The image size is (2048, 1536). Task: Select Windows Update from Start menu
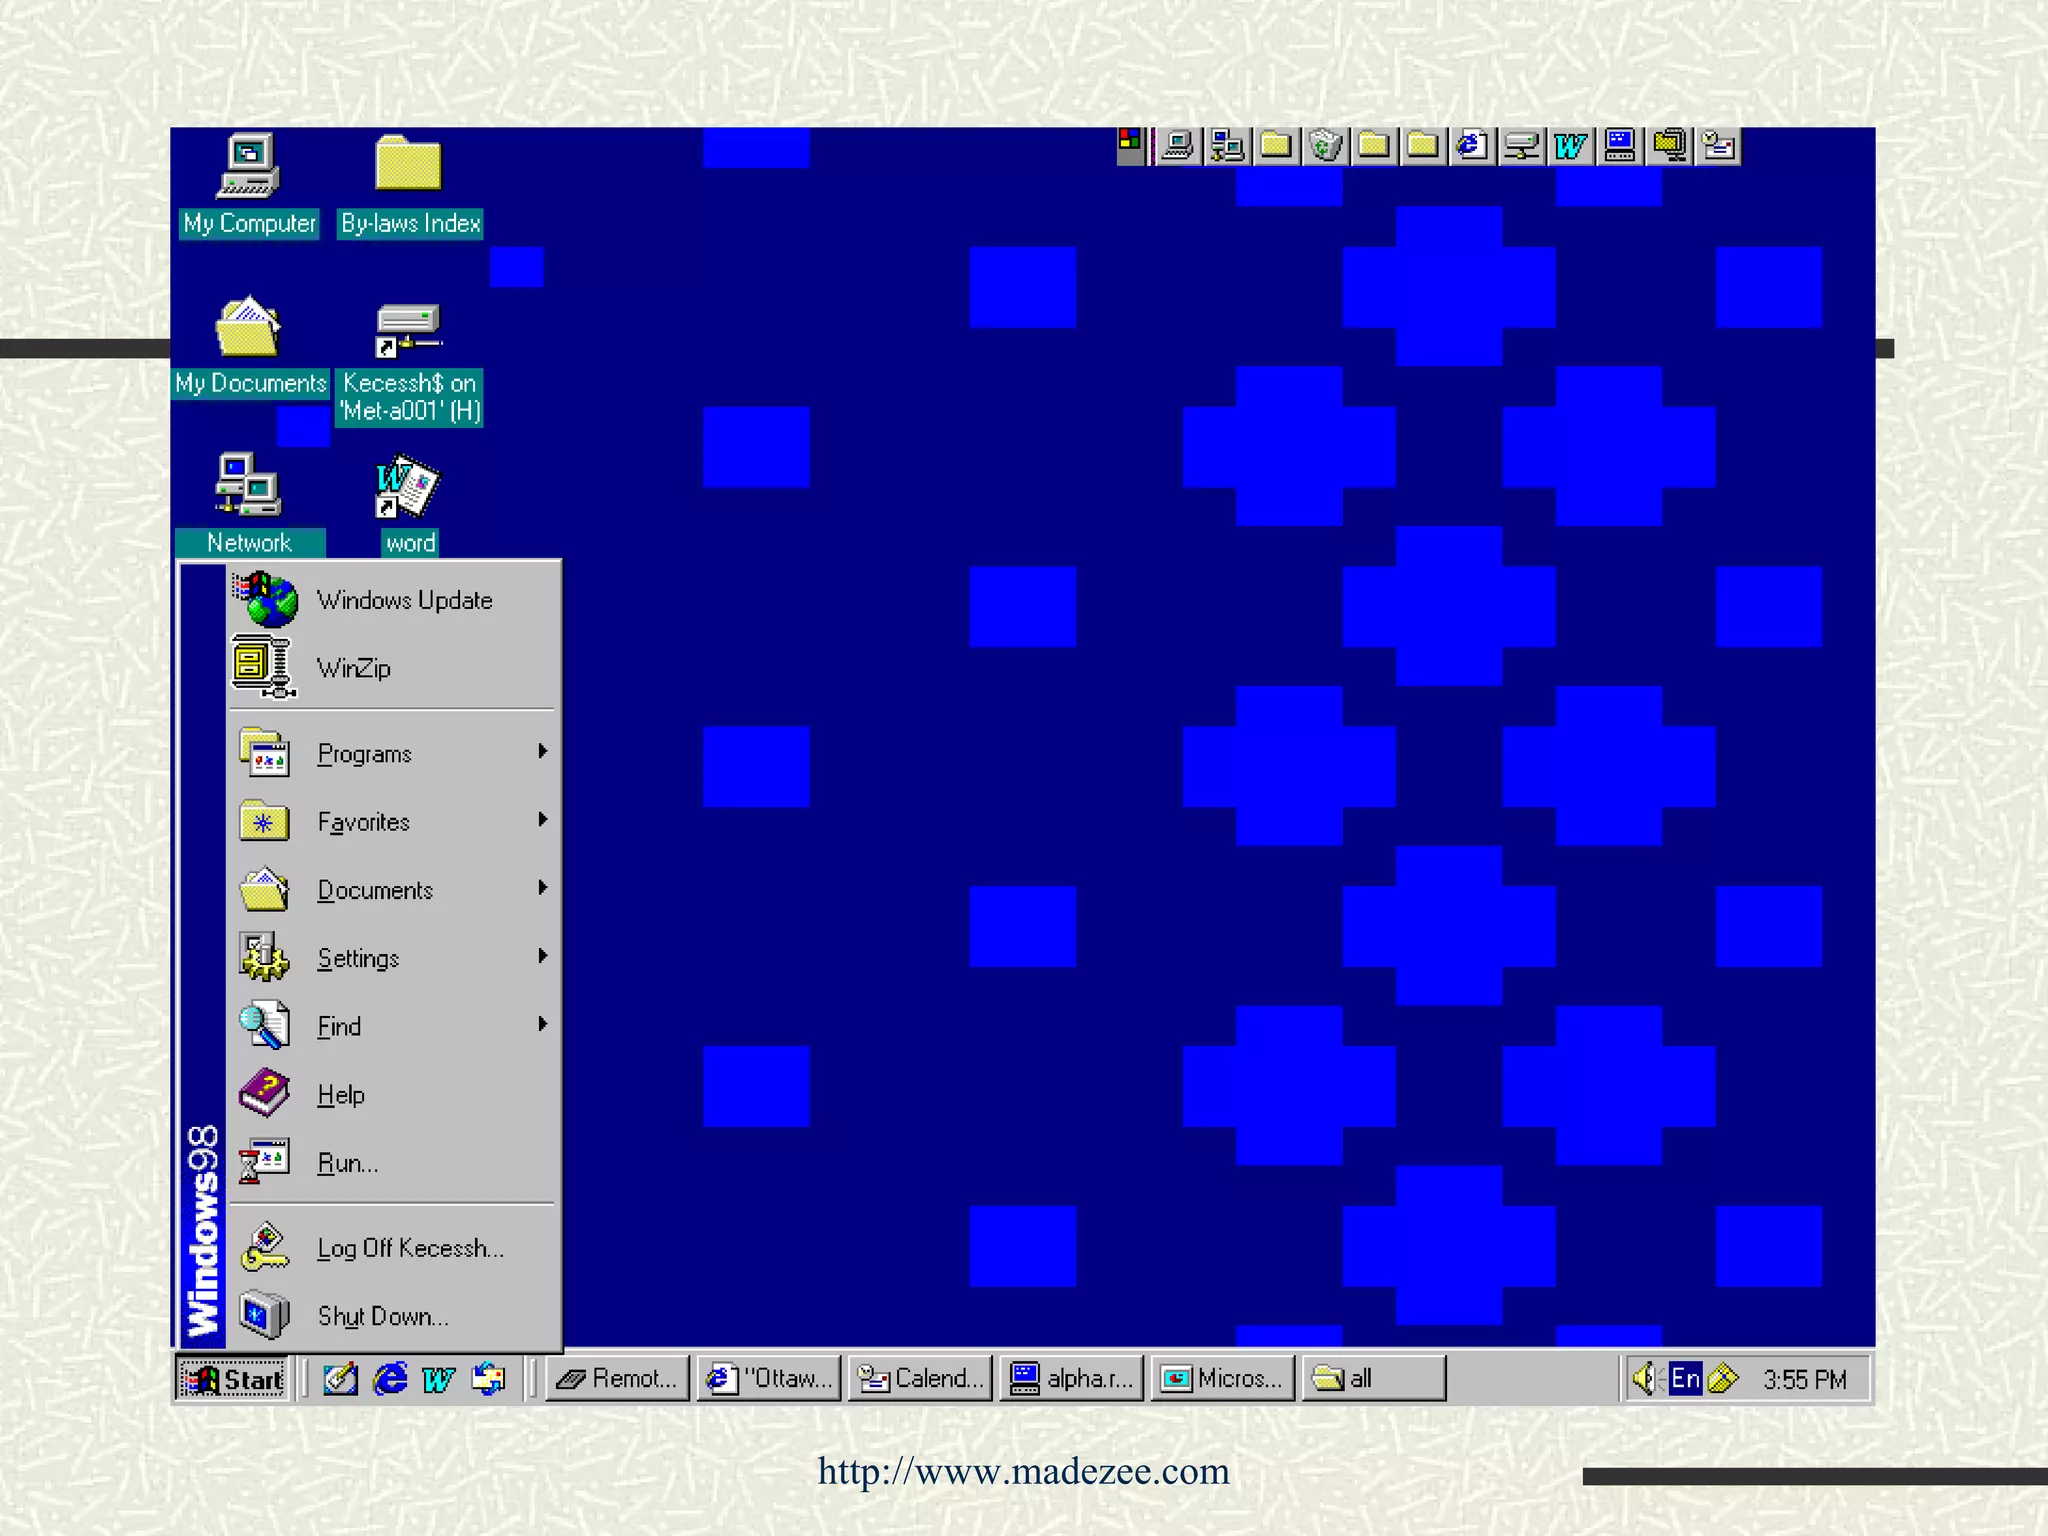coord(404,600)
